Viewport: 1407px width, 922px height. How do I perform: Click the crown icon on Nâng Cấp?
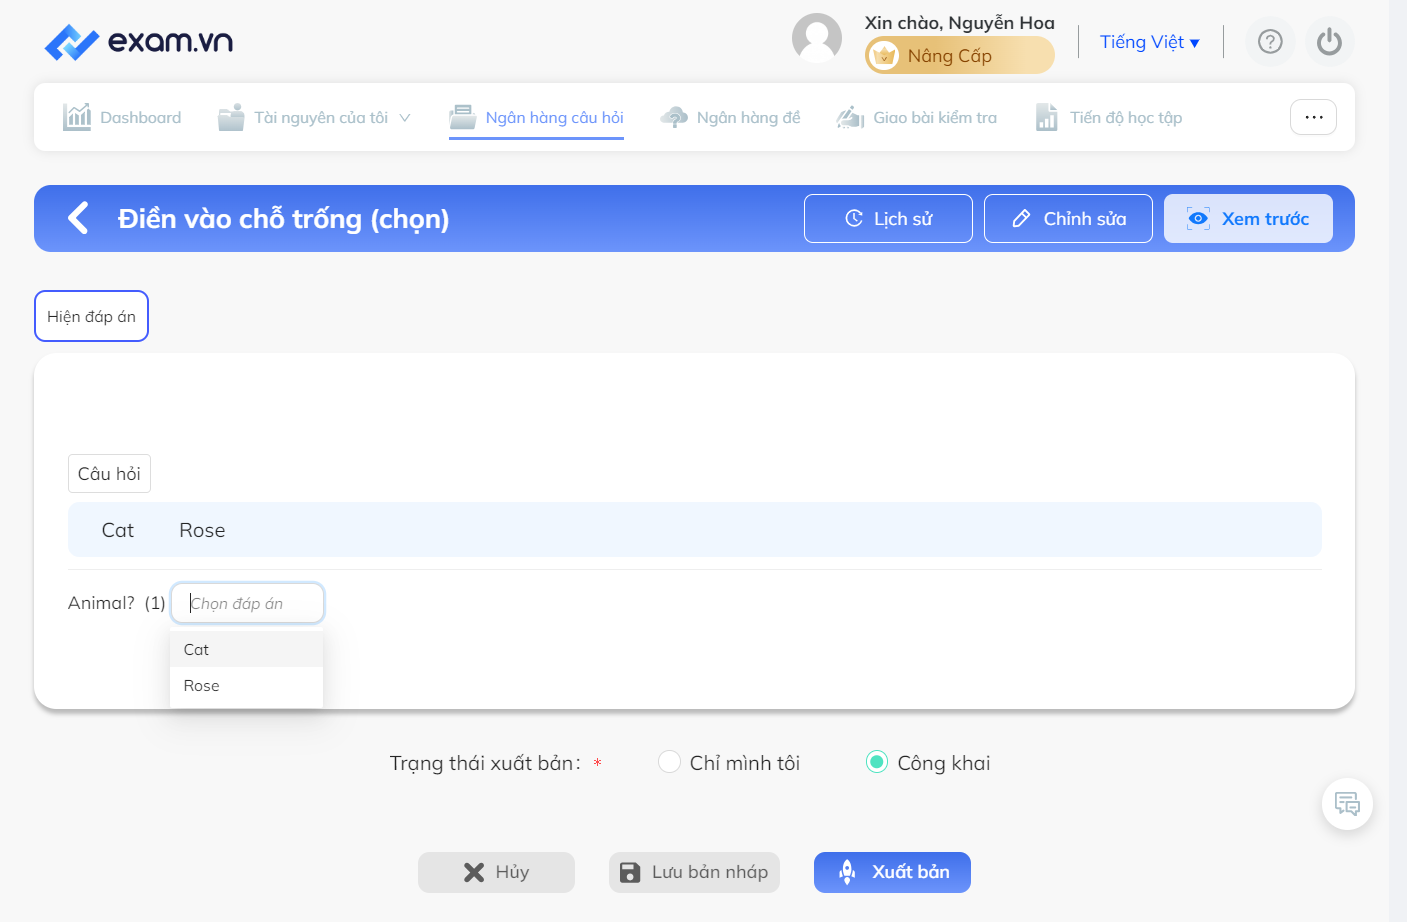(884, 56)
